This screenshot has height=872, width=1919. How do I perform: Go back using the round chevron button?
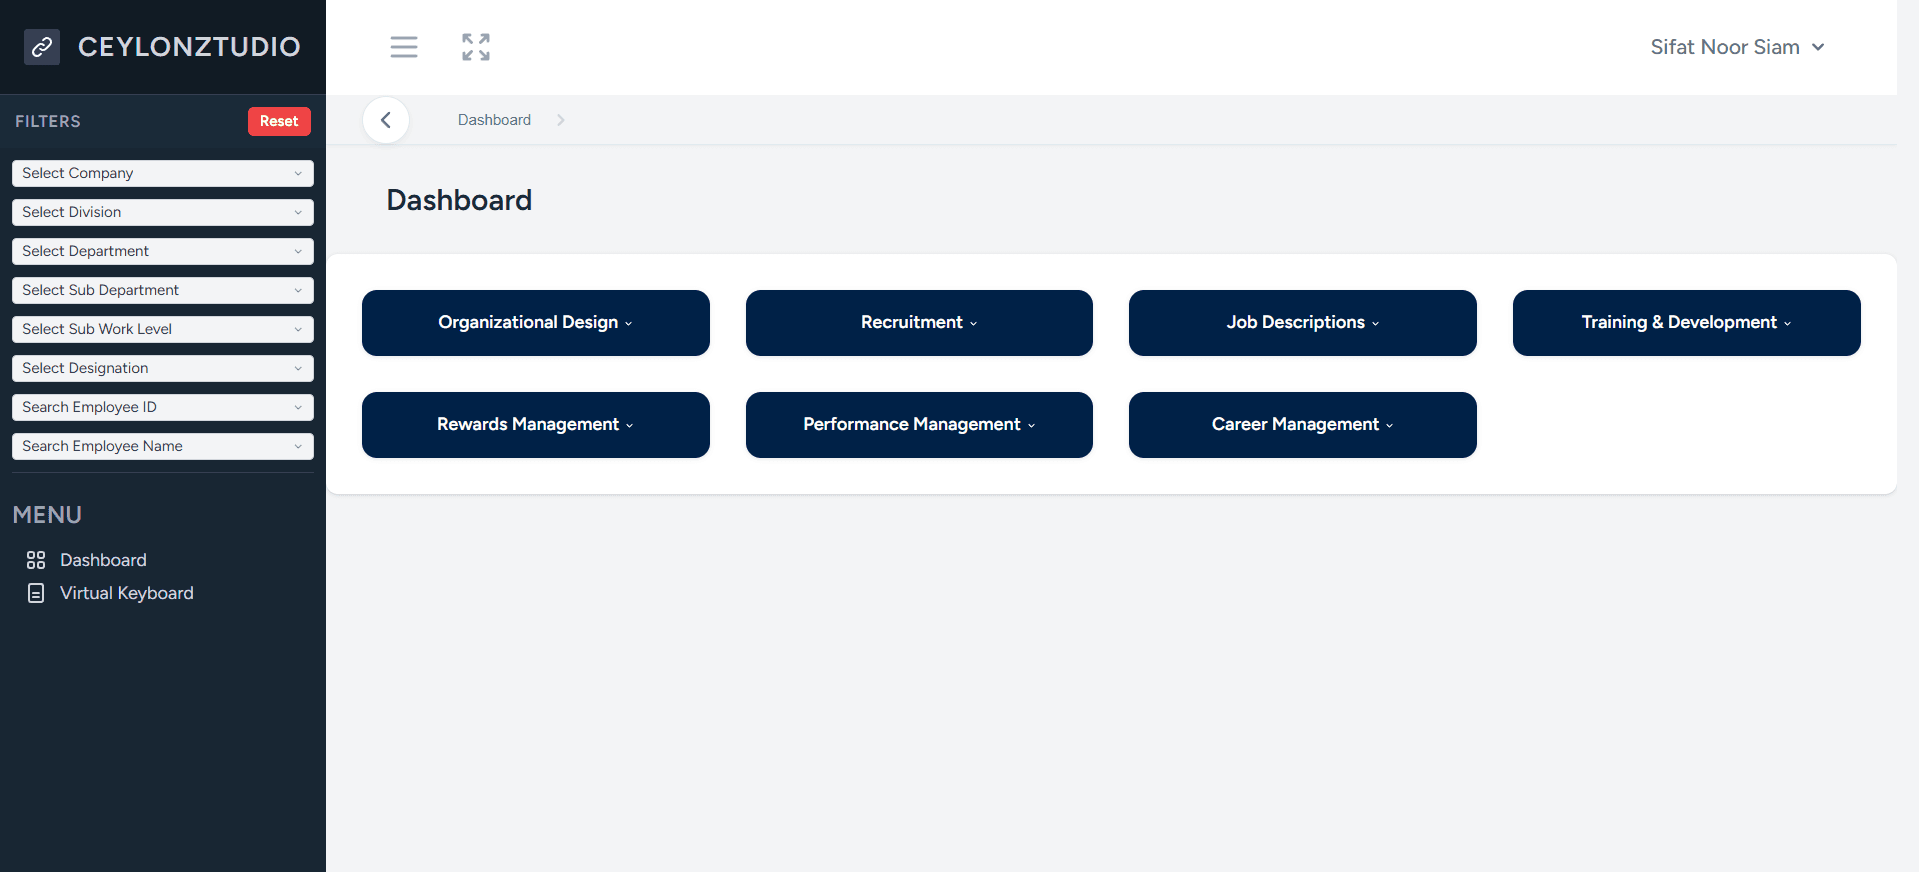(386, 120)
